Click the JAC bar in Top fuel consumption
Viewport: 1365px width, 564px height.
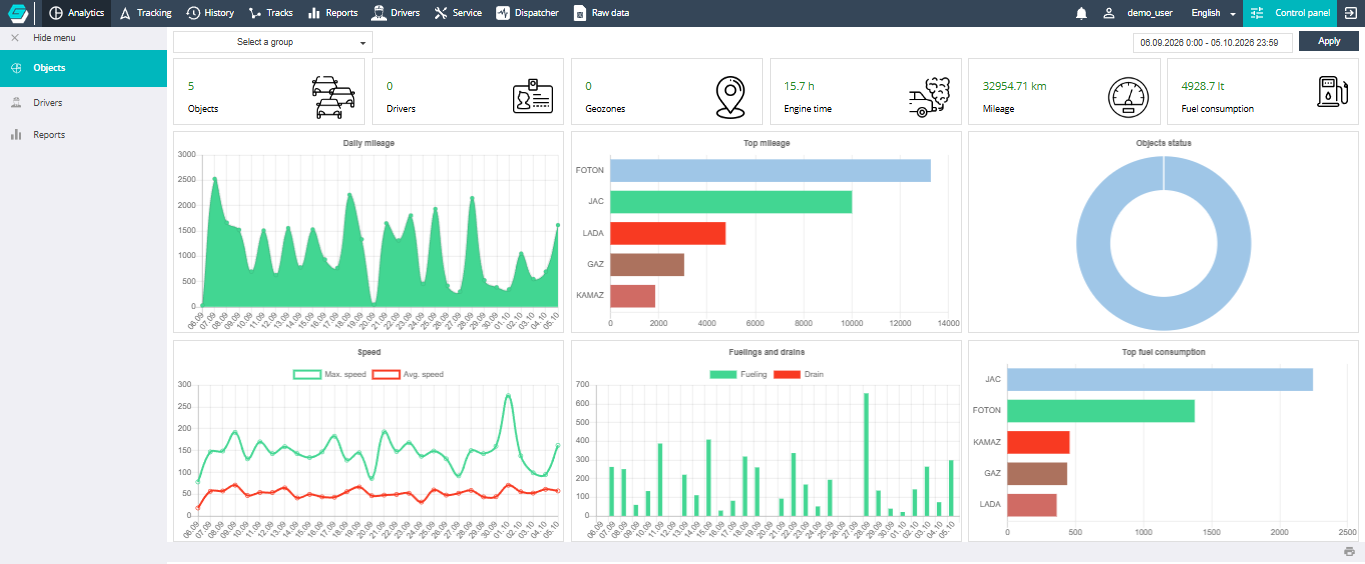click(1160, 379)
